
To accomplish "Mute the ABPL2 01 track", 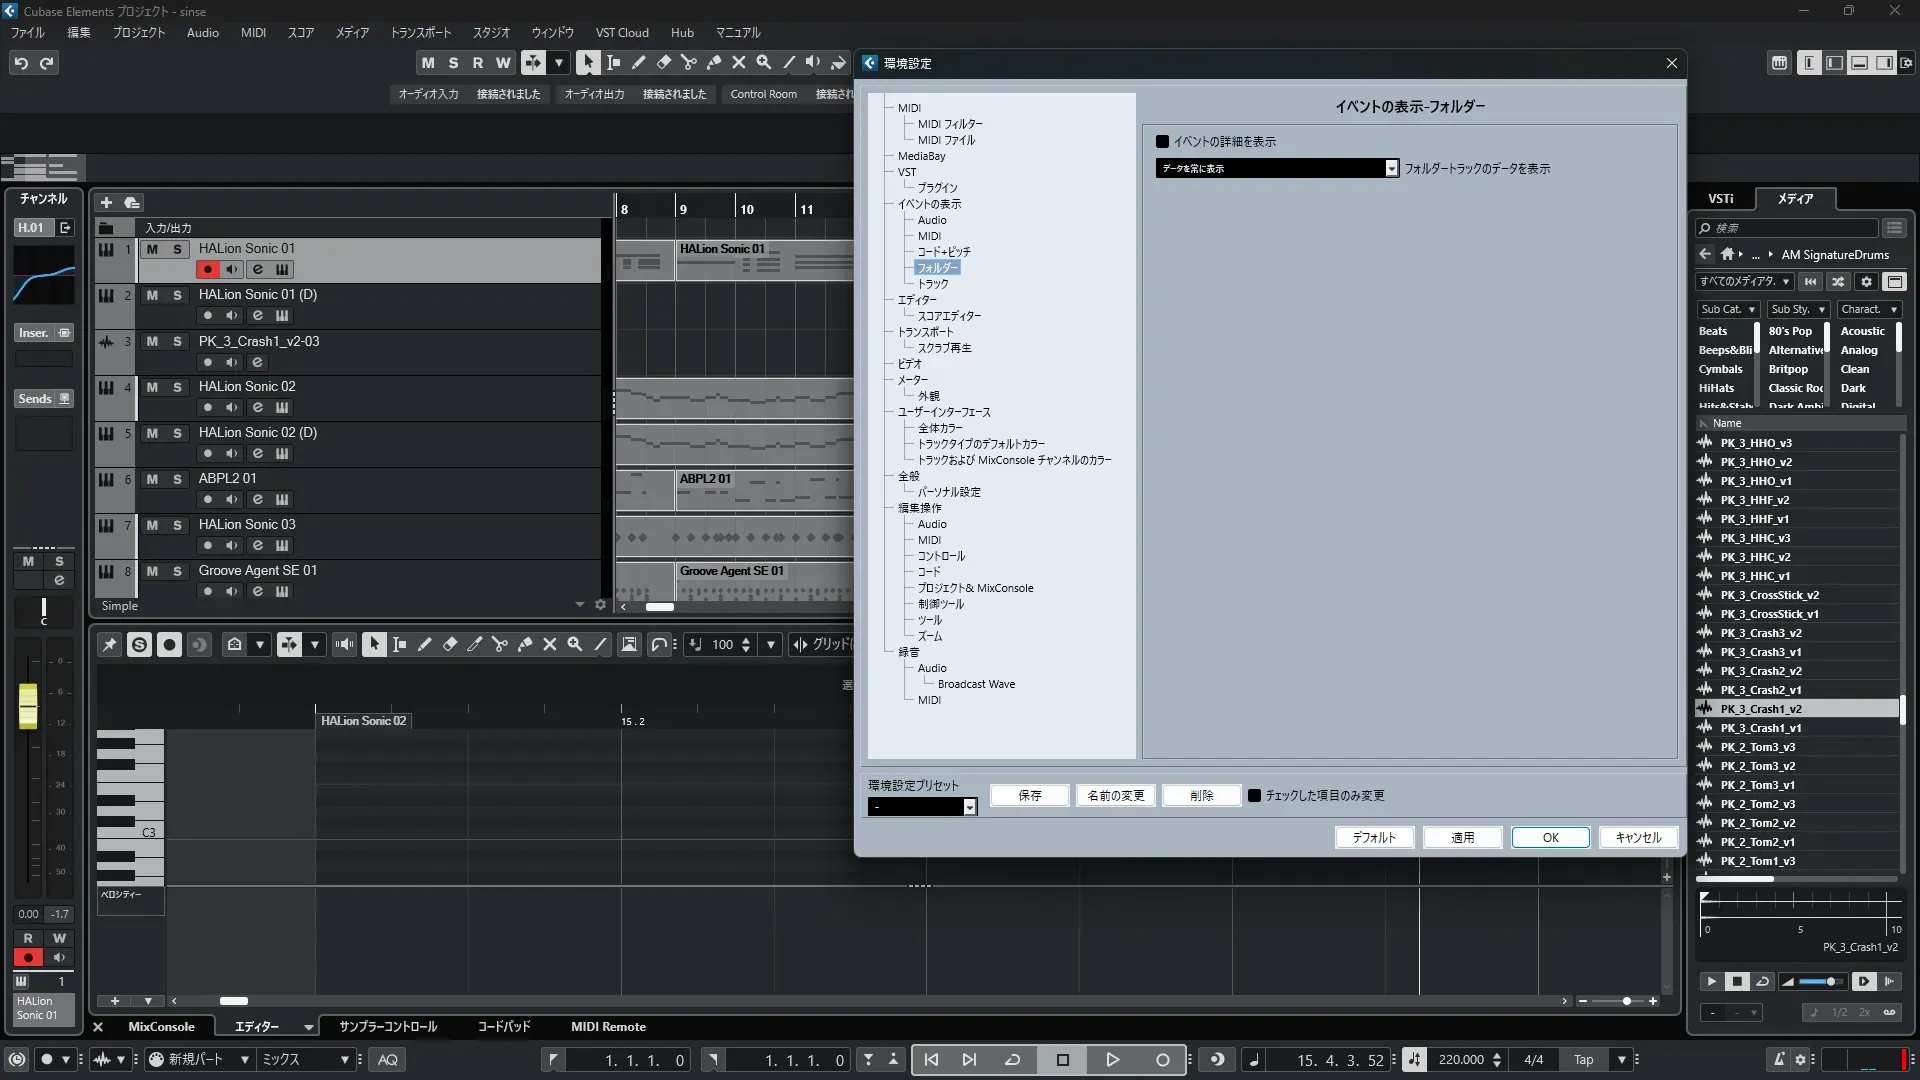I will click(152, 479).
